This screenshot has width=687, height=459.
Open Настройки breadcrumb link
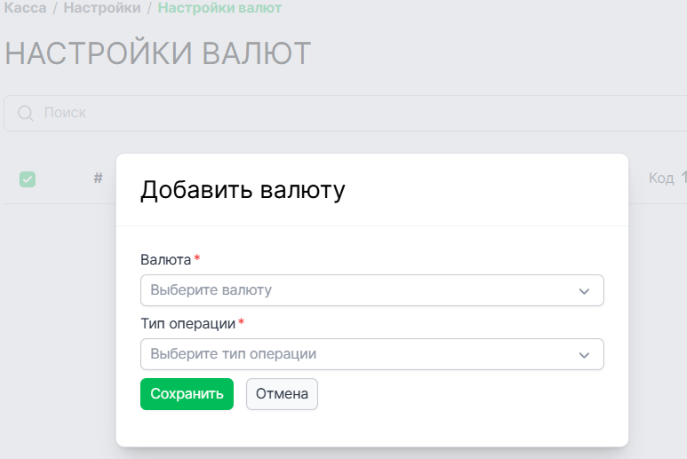pyautogui.click(x=102, y=7)
